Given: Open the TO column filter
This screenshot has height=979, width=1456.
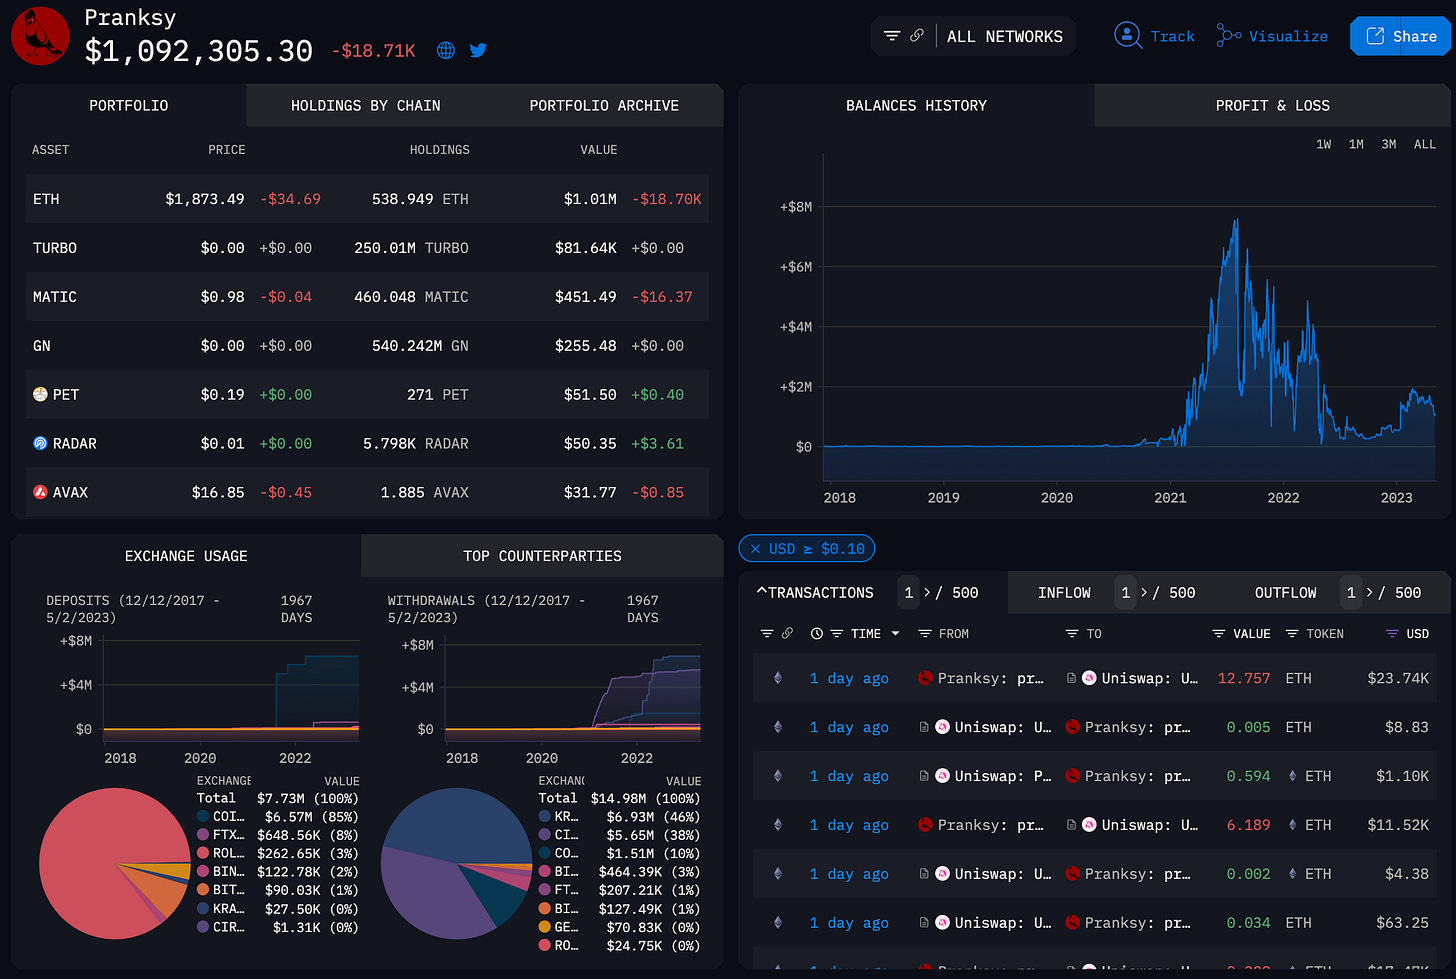Looking at the screenshot, I should 1072,634.
